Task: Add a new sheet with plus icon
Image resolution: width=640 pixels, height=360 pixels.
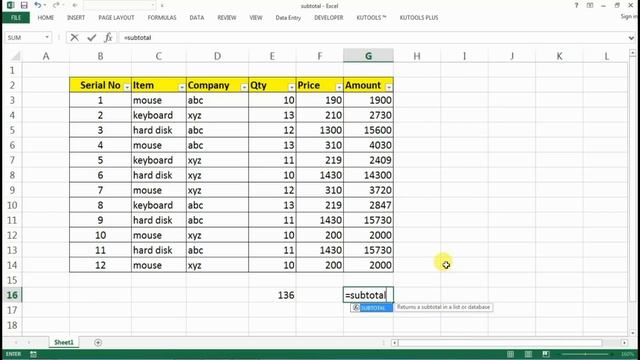Action: pos(98,342)
